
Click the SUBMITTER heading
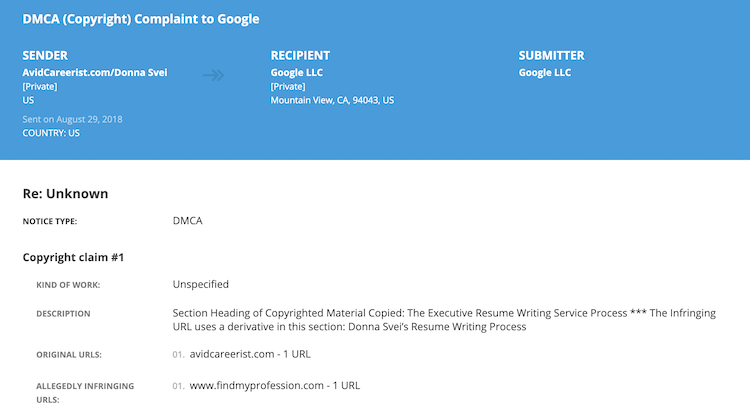click(551, 56)
